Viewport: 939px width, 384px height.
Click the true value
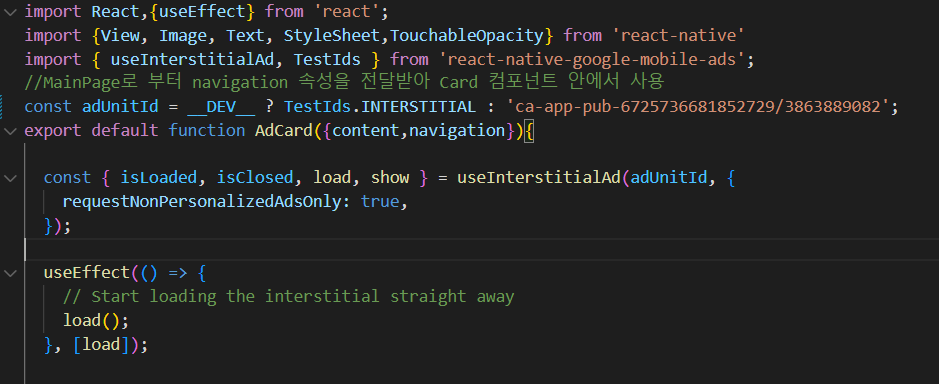click(380, 202)
